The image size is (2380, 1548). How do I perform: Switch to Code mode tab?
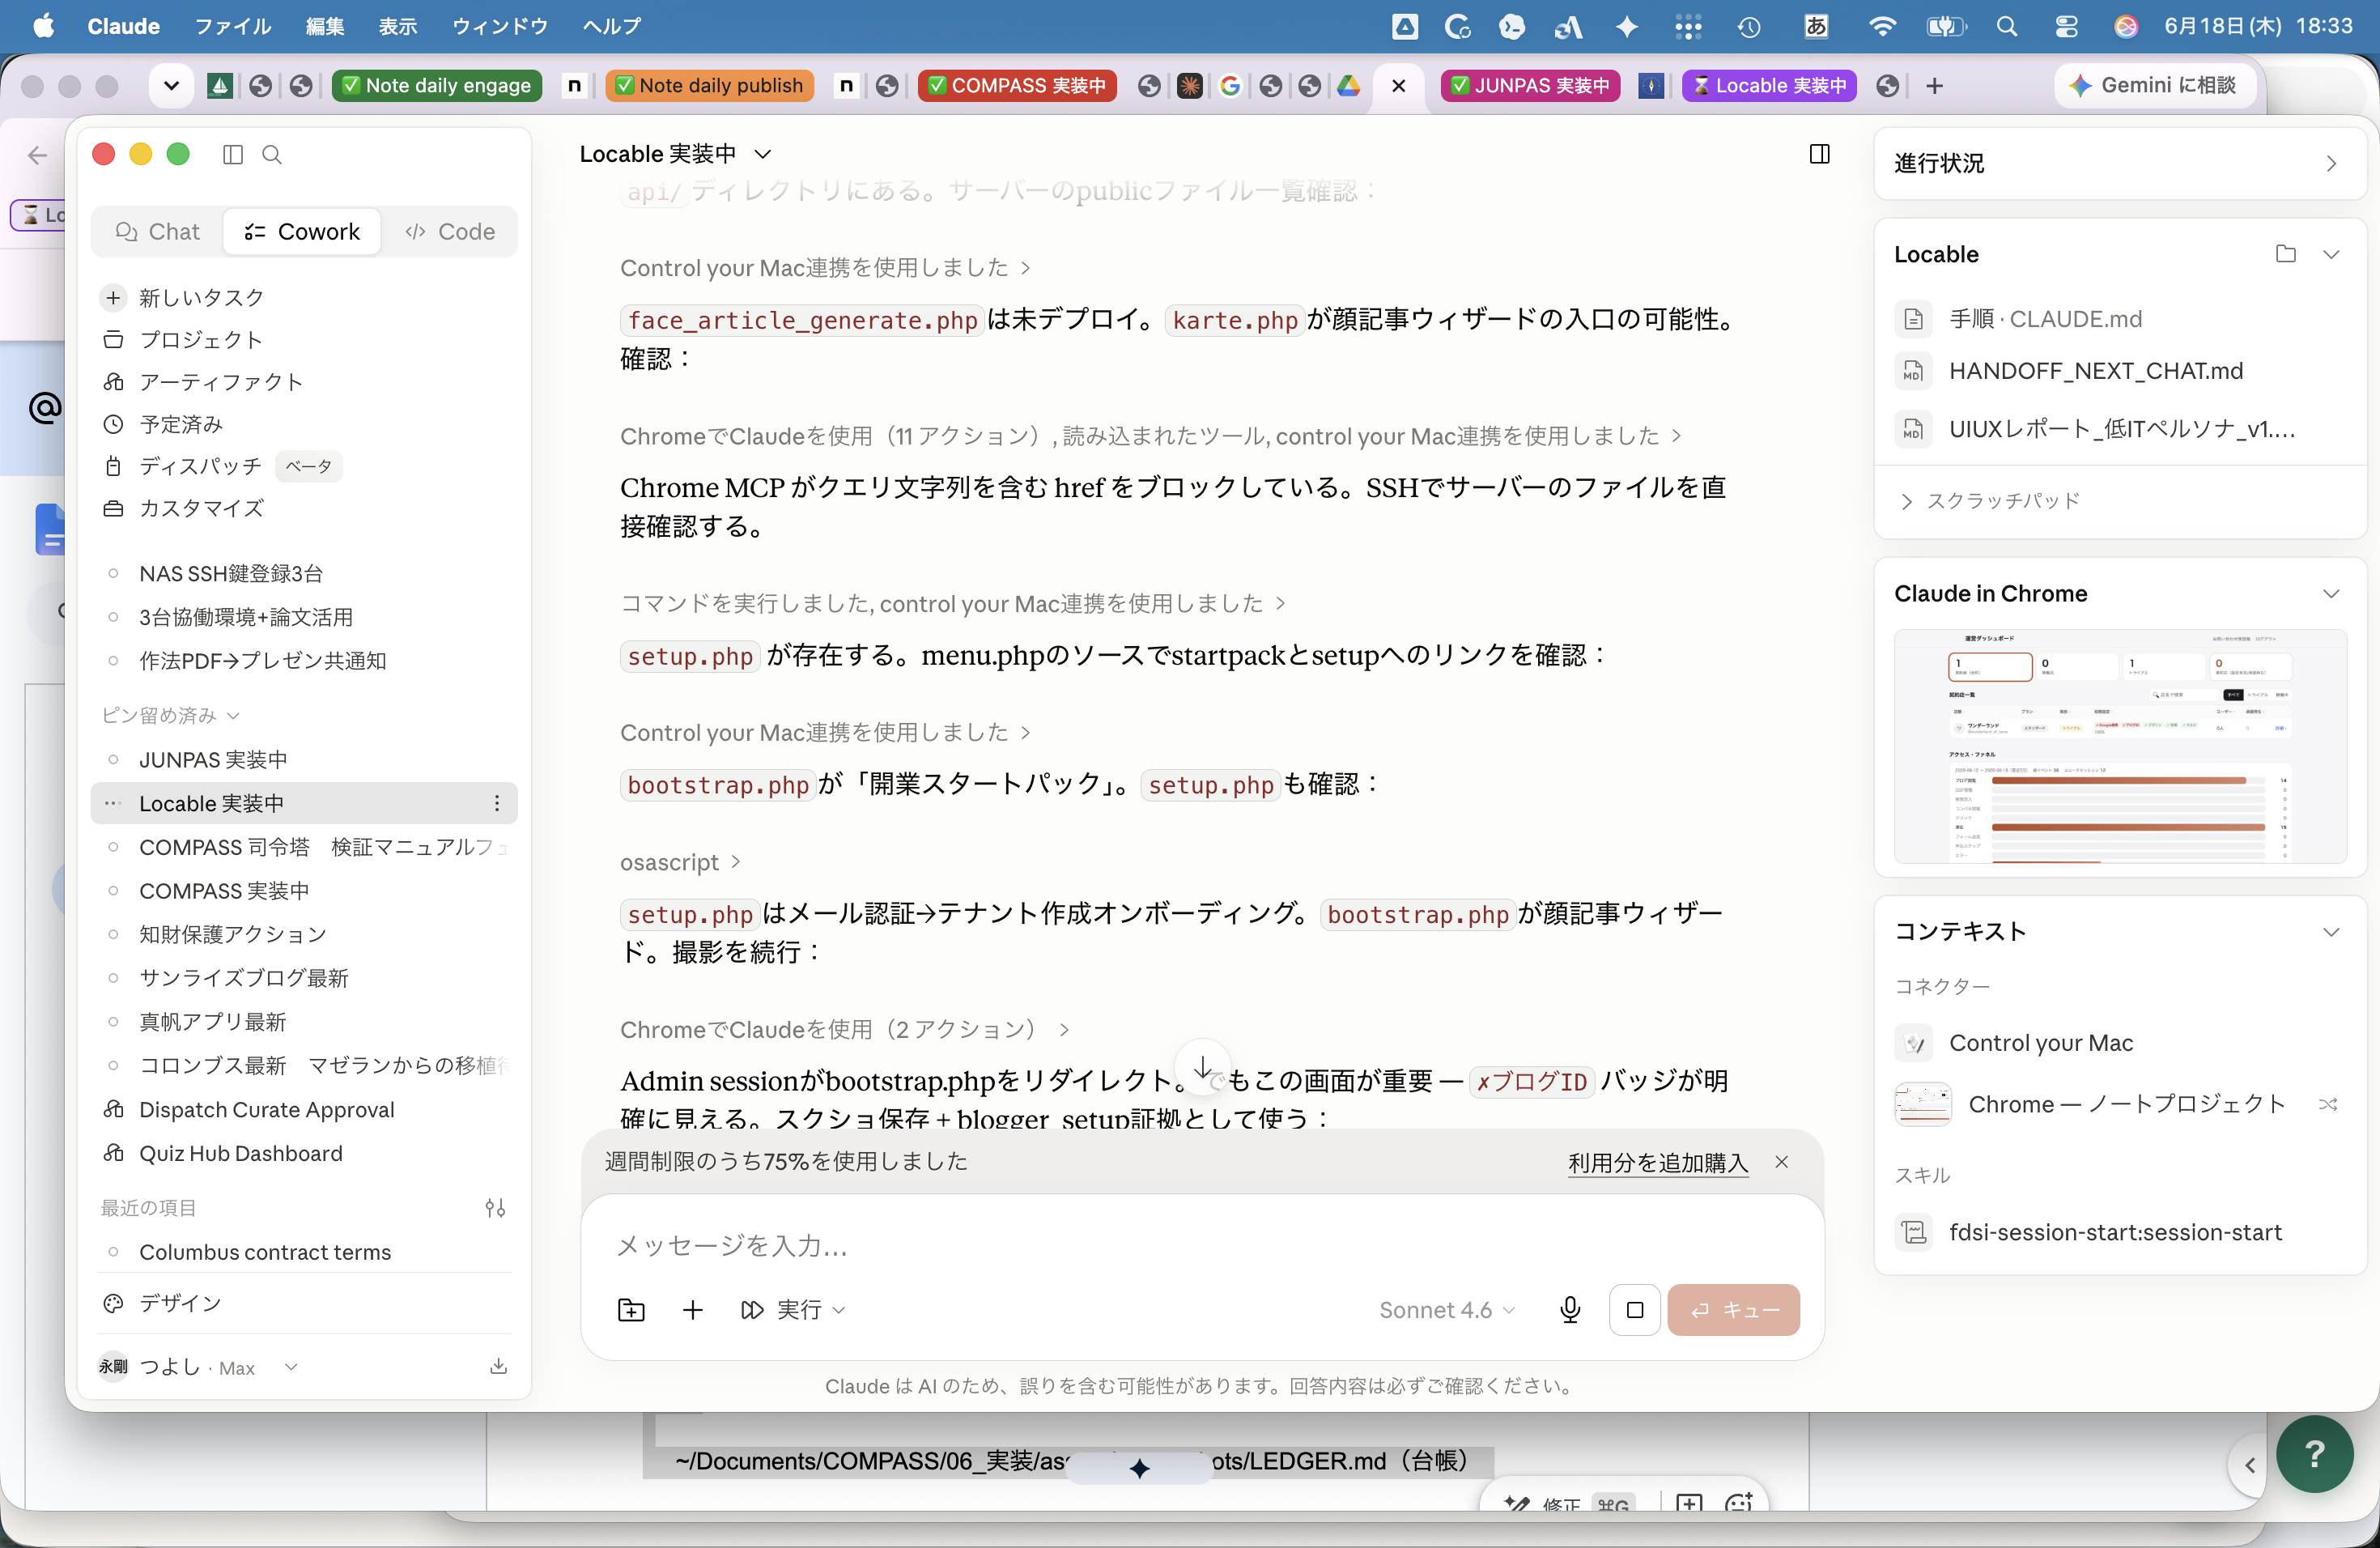tap(450, 232)
